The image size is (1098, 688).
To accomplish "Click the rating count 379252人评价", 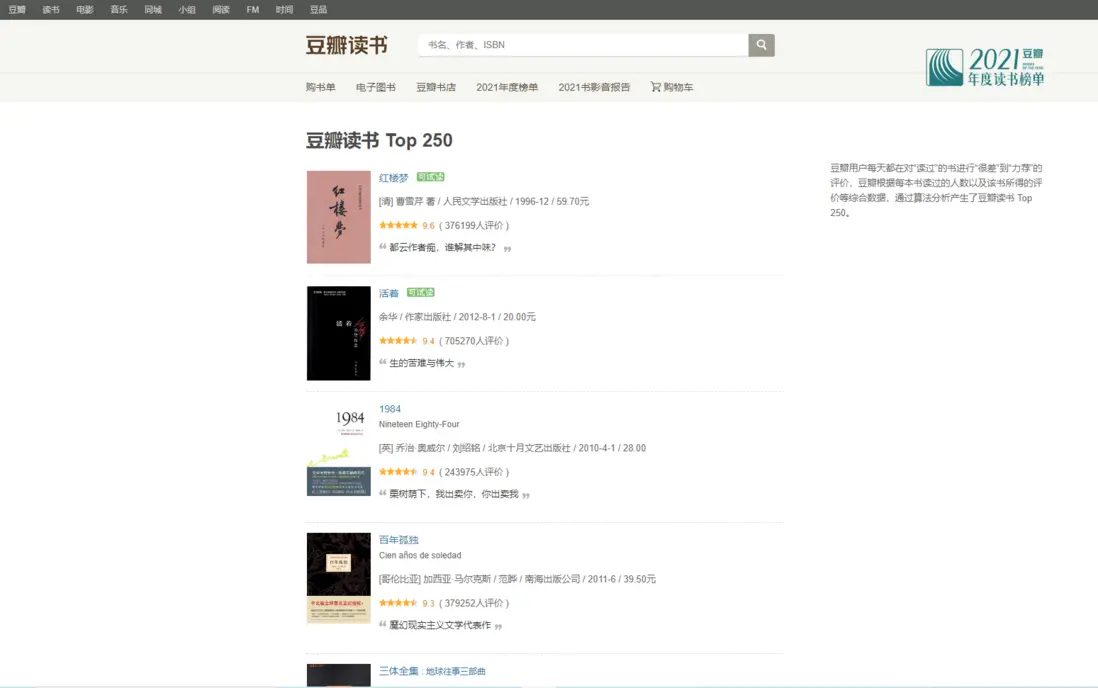I will click(x=474, y=603).
